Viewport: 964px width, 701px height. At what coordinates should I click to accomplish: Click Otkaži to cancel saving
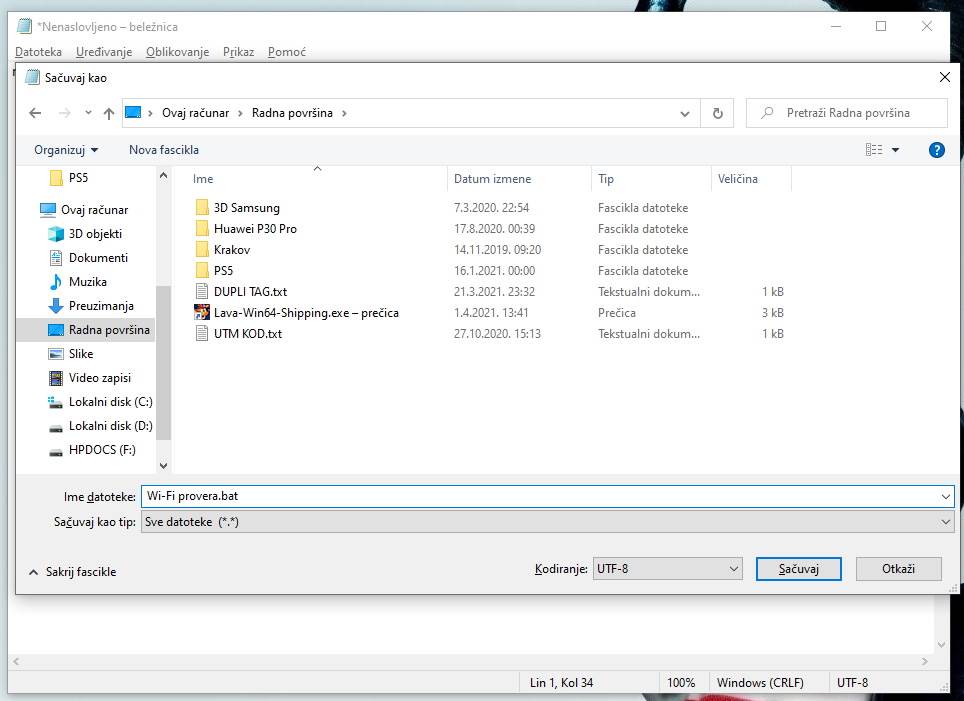click(x=898, y=569)
